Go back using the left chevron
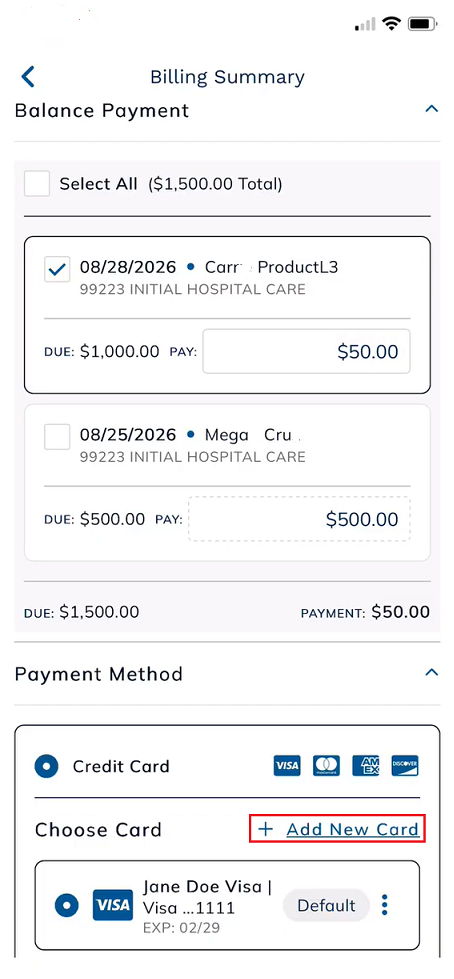 28,77
